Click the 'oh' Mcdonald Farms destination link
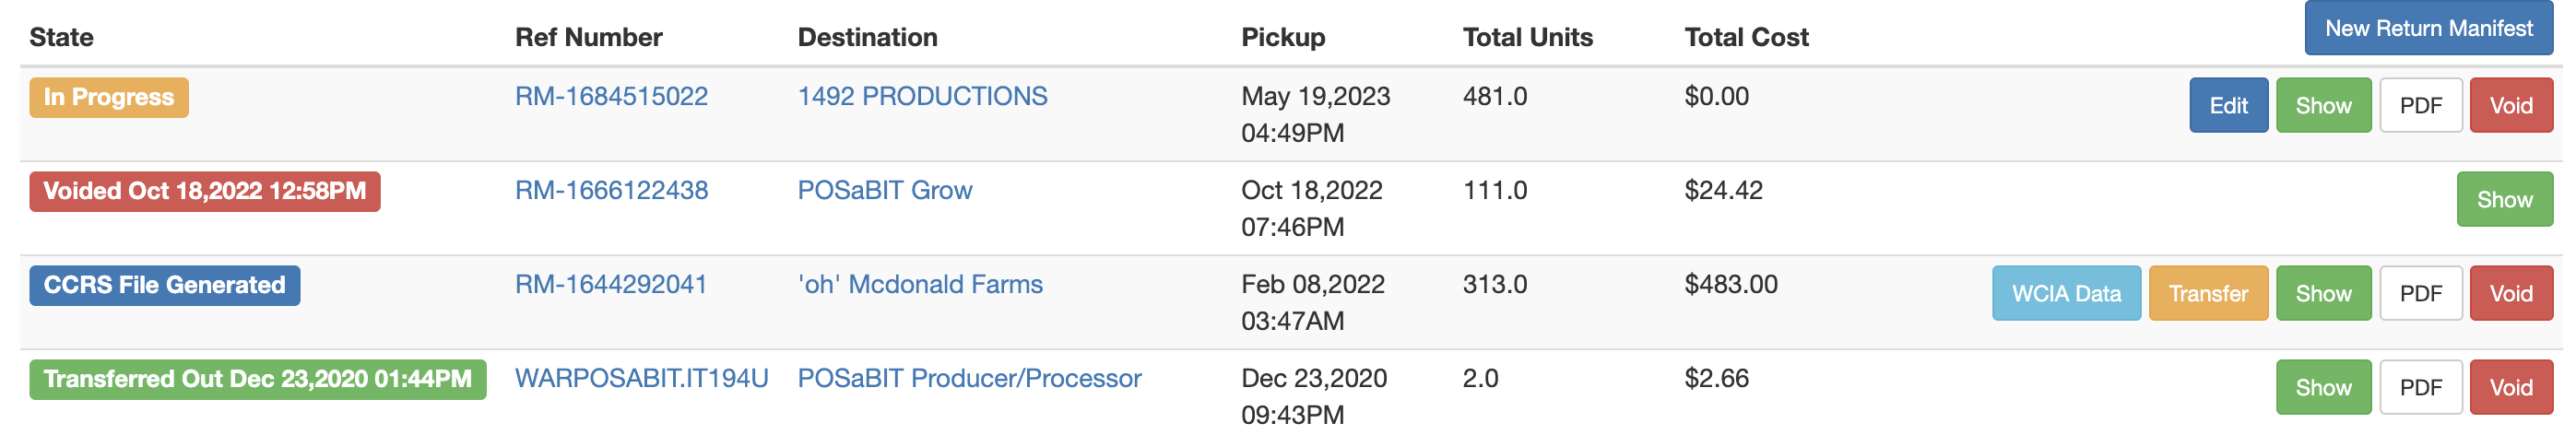 tap(920, 285)
